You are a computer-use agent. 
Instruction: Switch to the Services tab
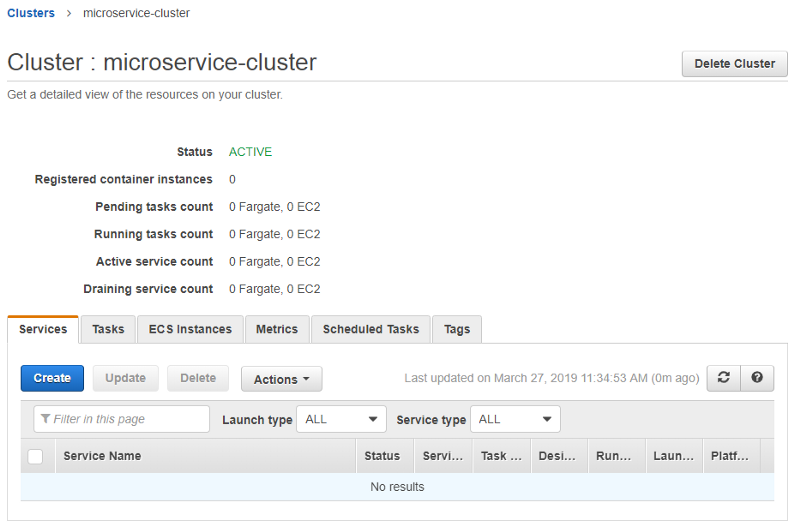point(43,330)
